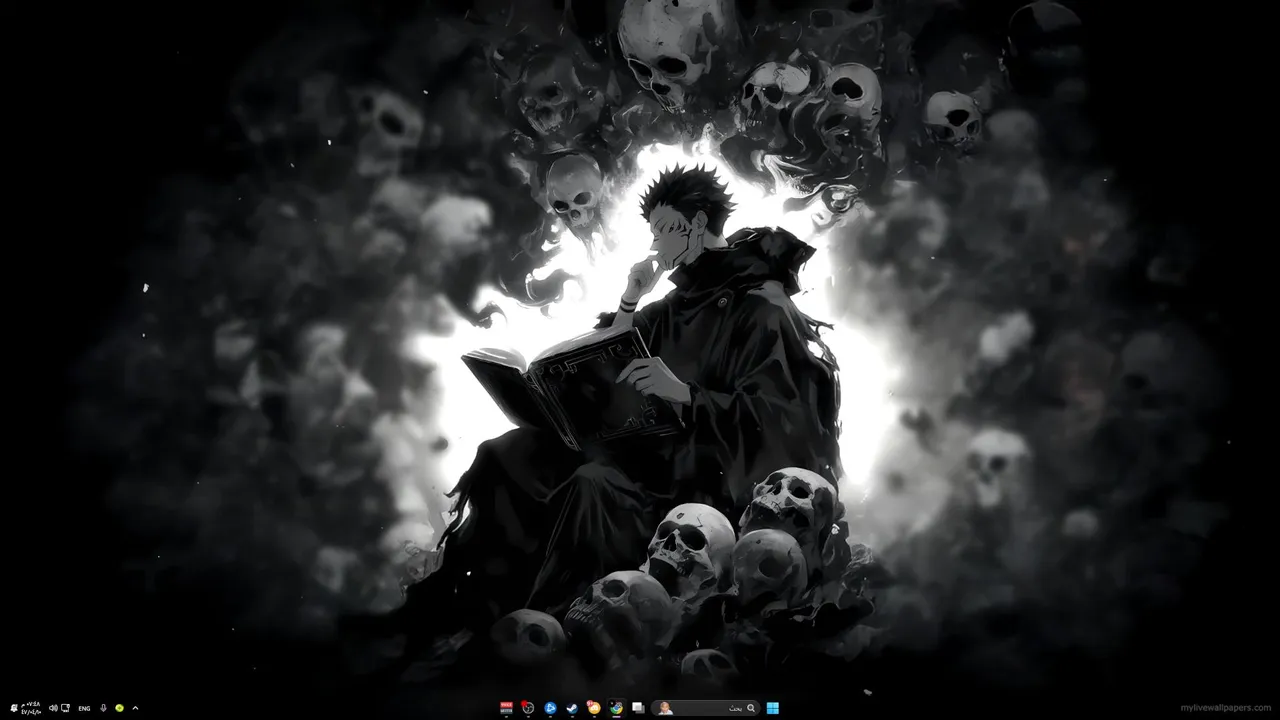Click the green circular tray icon
This screenshot has width=1280, height=720.
[119, 708]
